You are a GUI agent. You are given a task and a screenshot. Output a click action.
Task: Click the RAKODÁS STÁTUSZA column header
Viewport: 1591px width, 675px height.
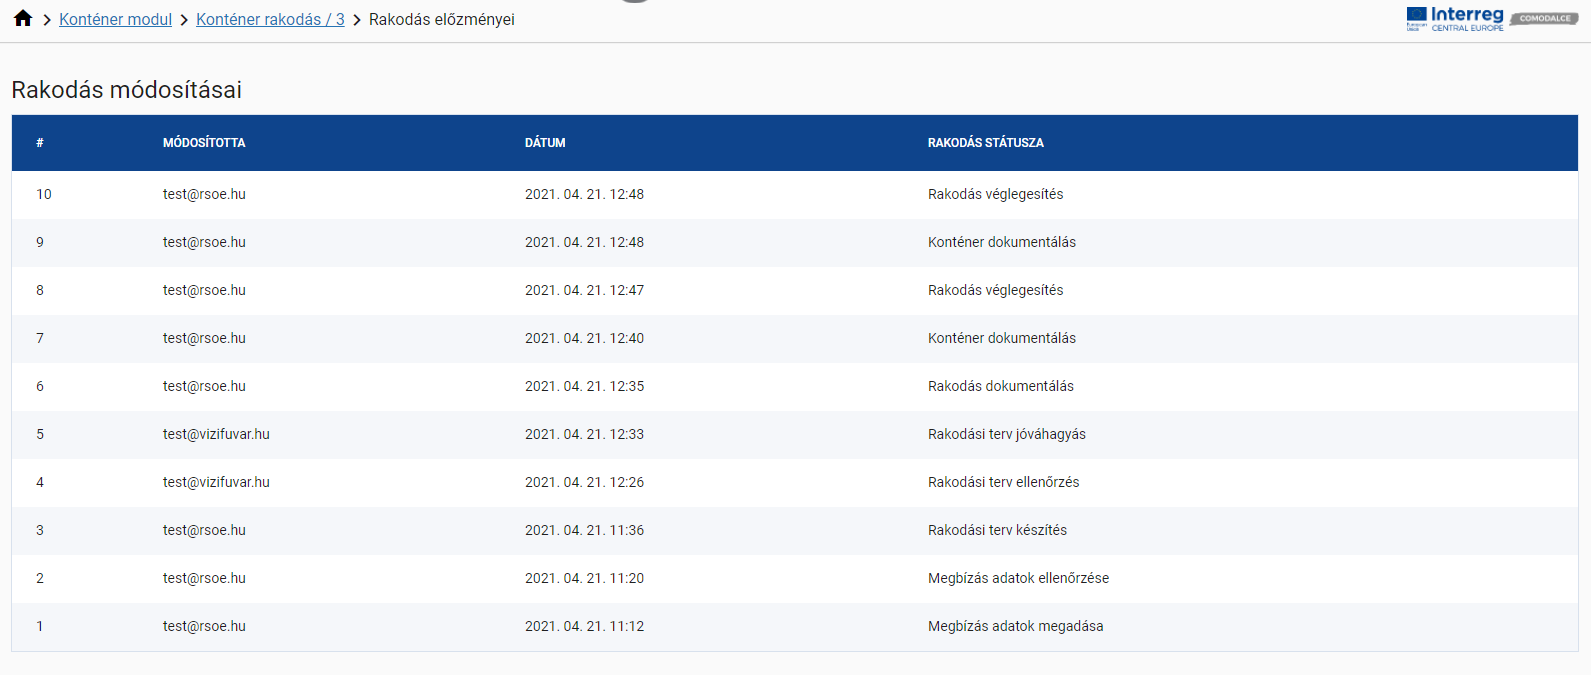coord(985,143)
